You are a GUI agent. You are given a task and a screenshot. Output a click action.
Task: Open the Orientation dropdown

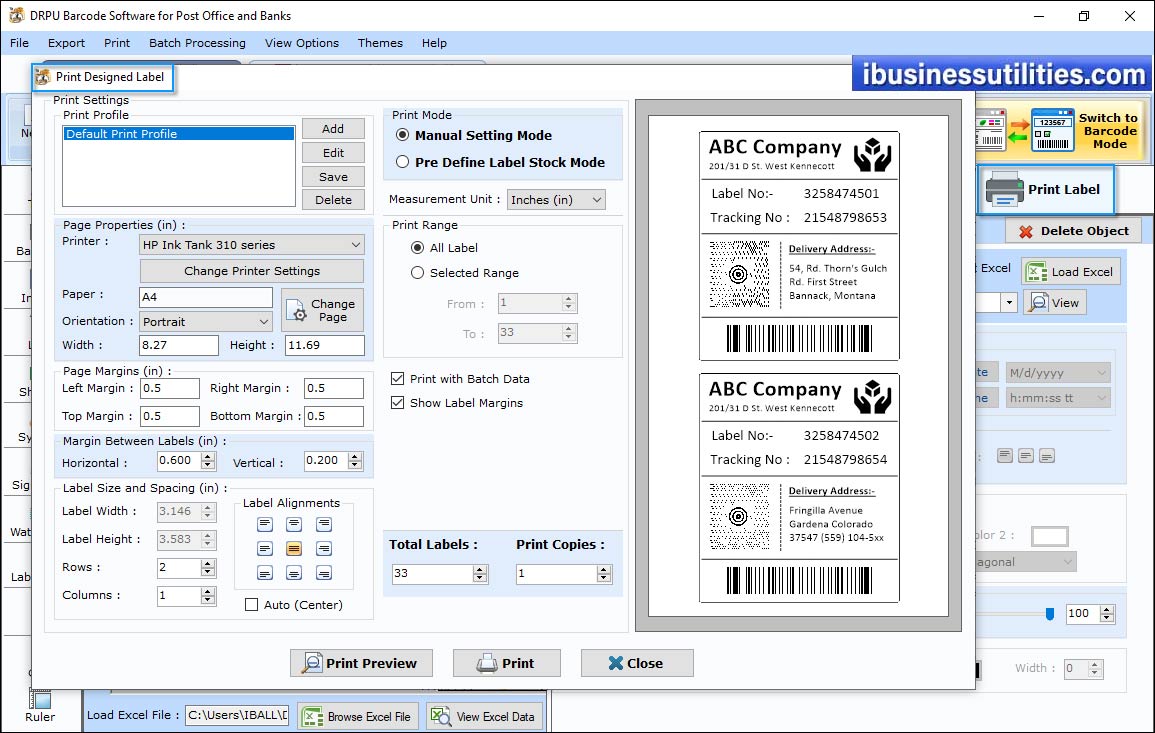coord(206,322)
